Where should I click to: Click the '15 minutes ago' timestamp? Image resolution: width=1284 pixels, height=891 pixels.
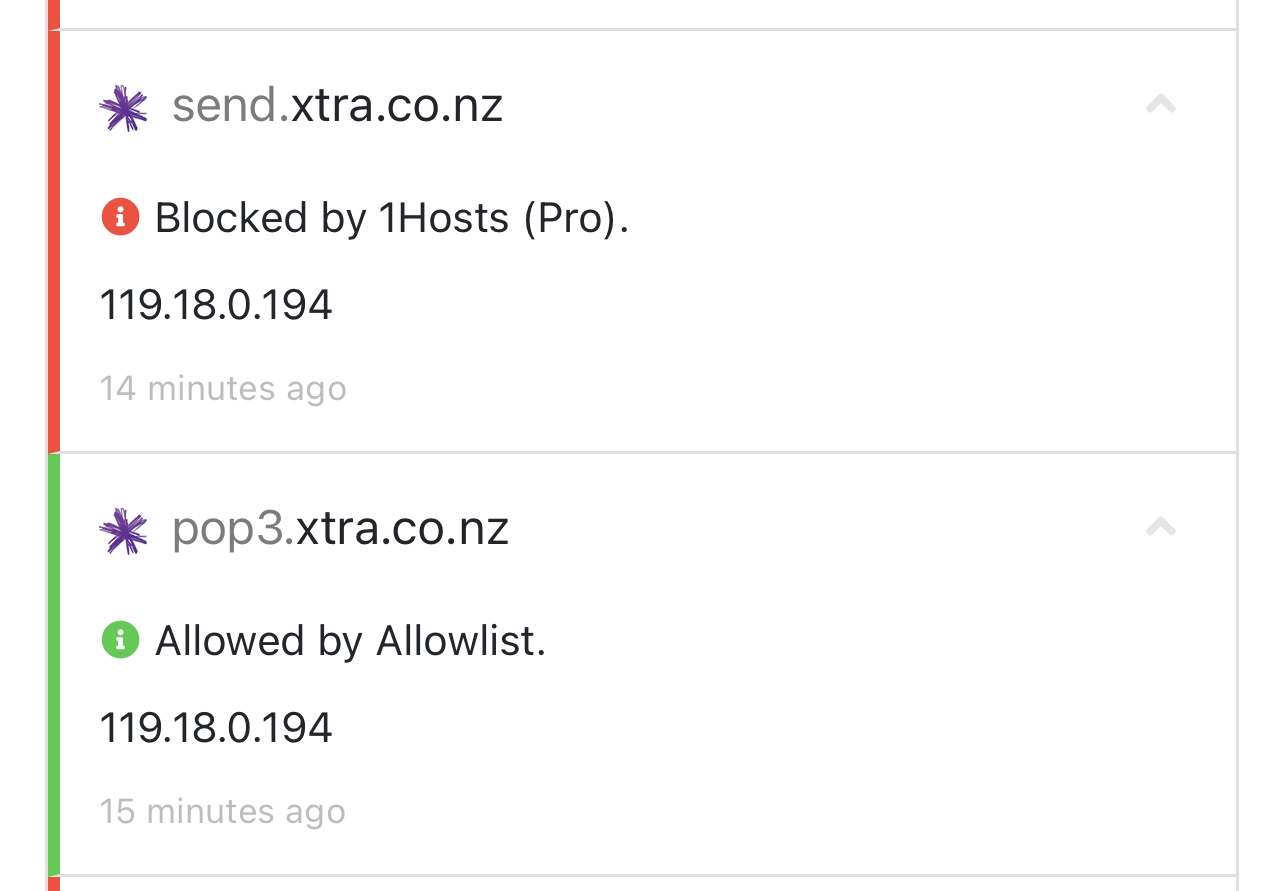click(x=224, y=811)
